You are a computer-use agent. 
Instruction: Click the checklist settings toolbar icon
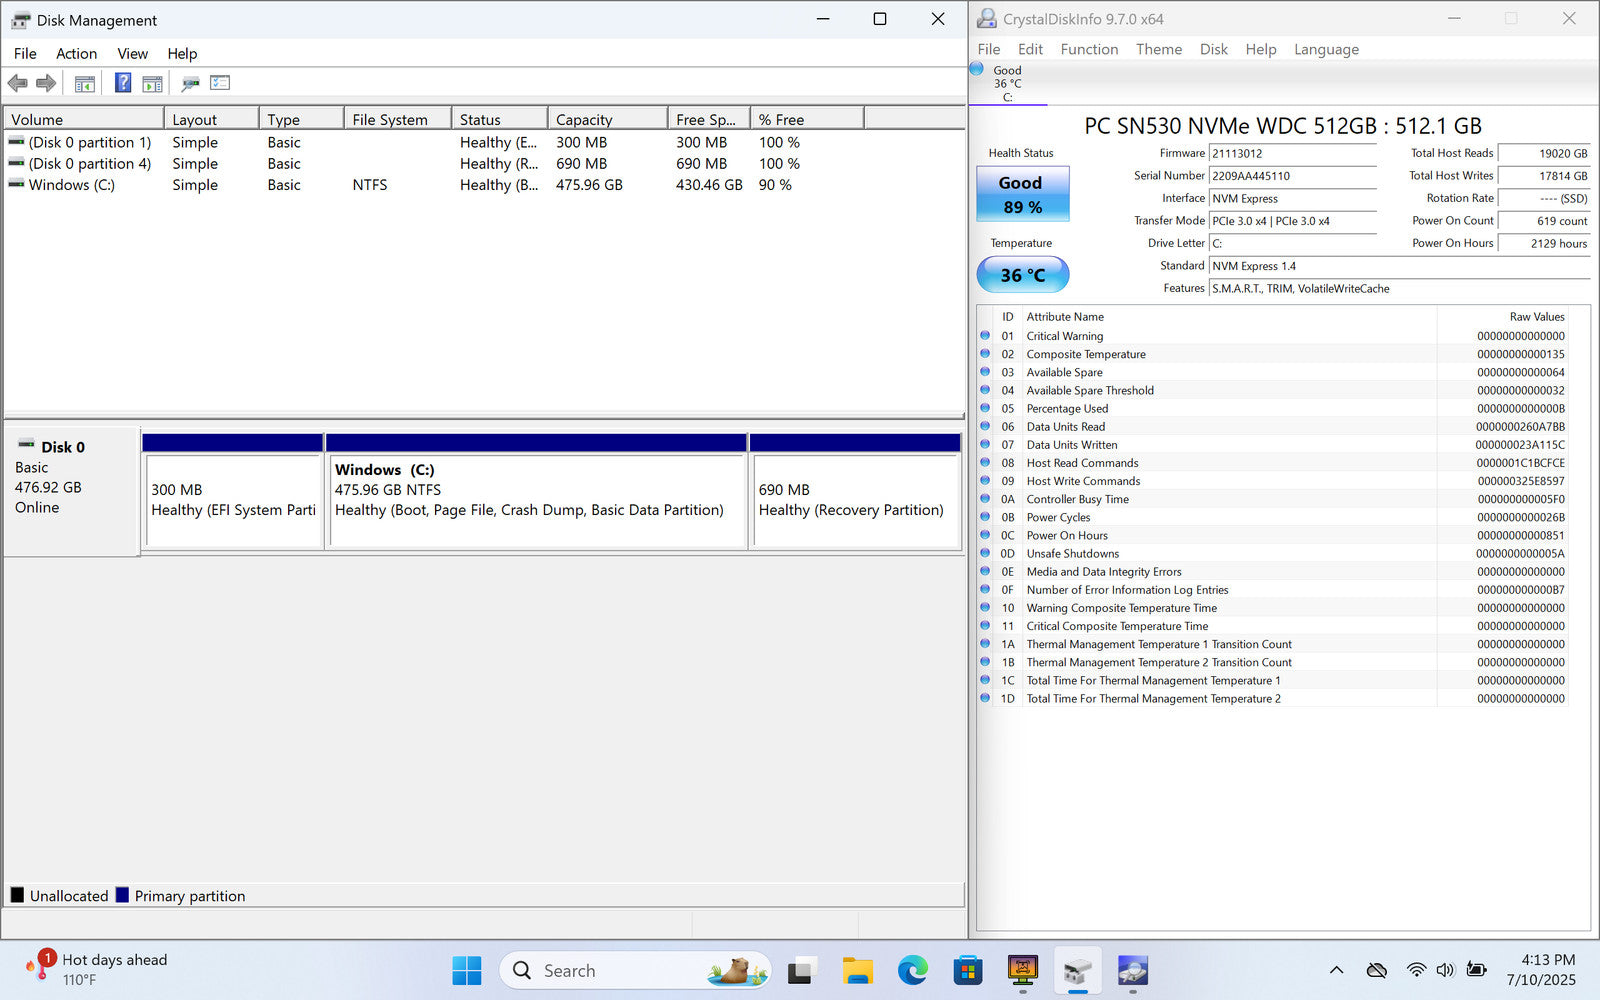pos(220,83)
